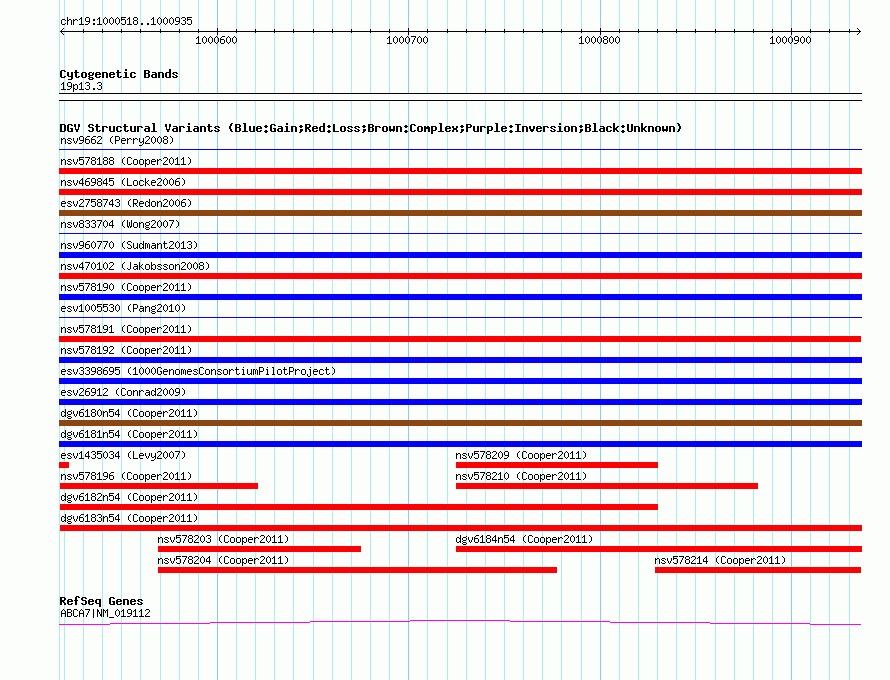
Task: Click the red bar below dgv6183n54
Action: click(x=460, y=528)
